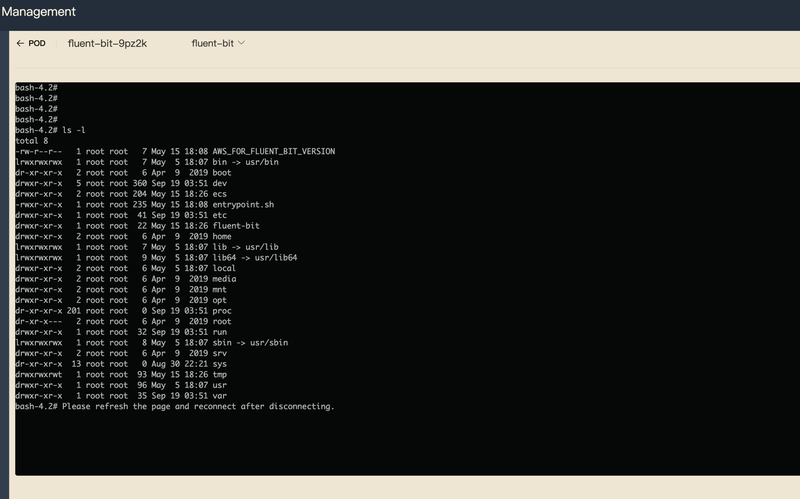Click the root directory row
Viewport: 800px width, 499px height.
click(x=123, y=321)
